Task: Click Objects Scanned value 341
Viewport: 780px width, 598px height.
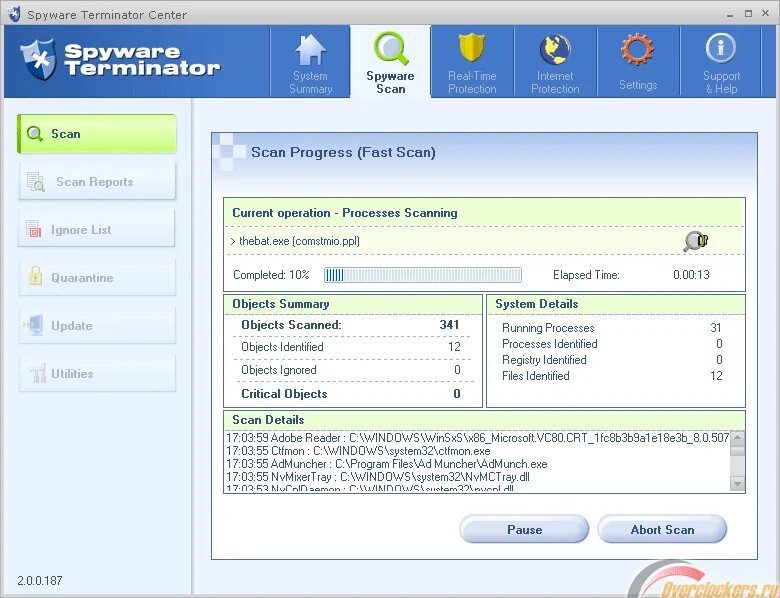Action: (x=449, y=324)
